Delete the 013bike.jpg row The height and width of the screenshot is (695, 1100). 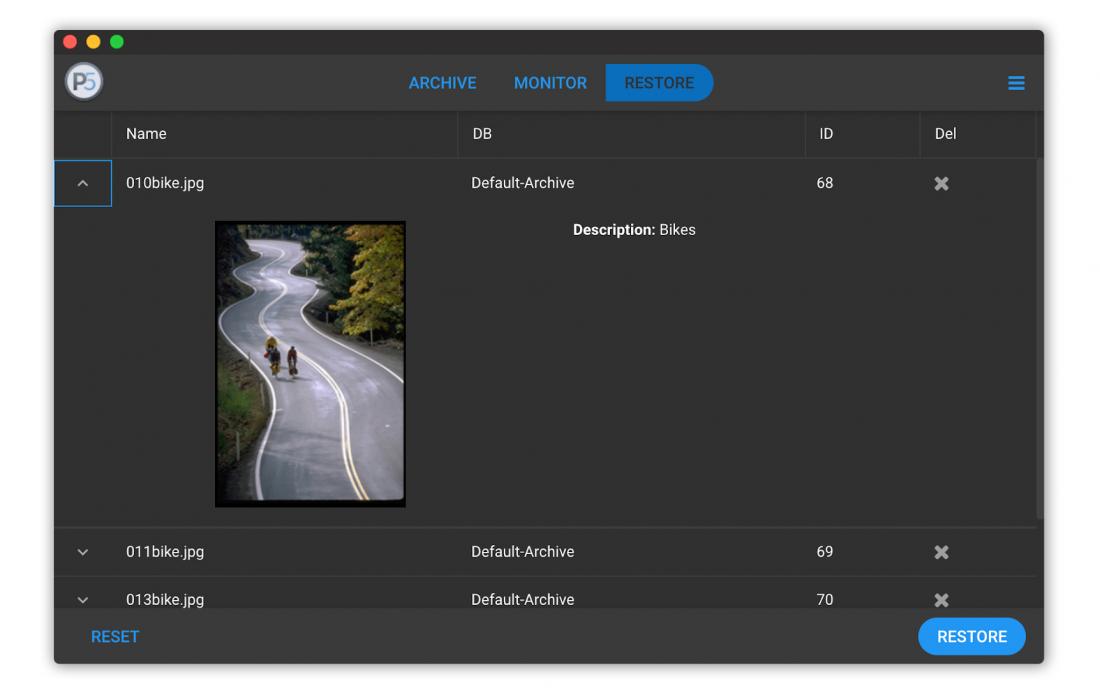pyautogui.click(x=941, y=600)
